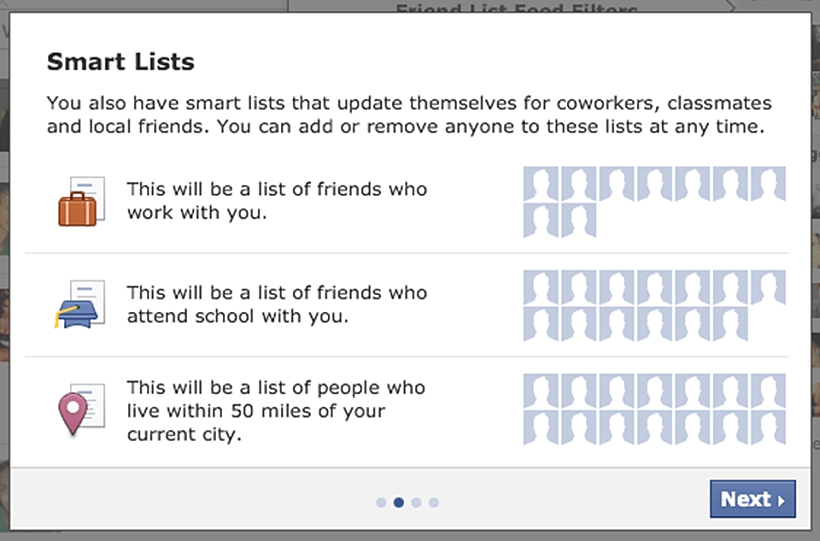Screen dimensions: 820x541
Task: Click the "friends who work with you" description
Action: [x=276, y=200]
